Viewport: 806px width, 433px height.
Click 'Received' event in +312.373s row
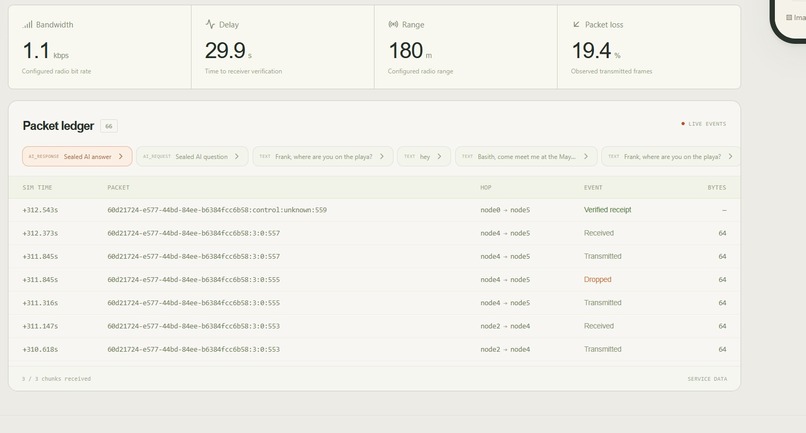[x=598, y=233]
